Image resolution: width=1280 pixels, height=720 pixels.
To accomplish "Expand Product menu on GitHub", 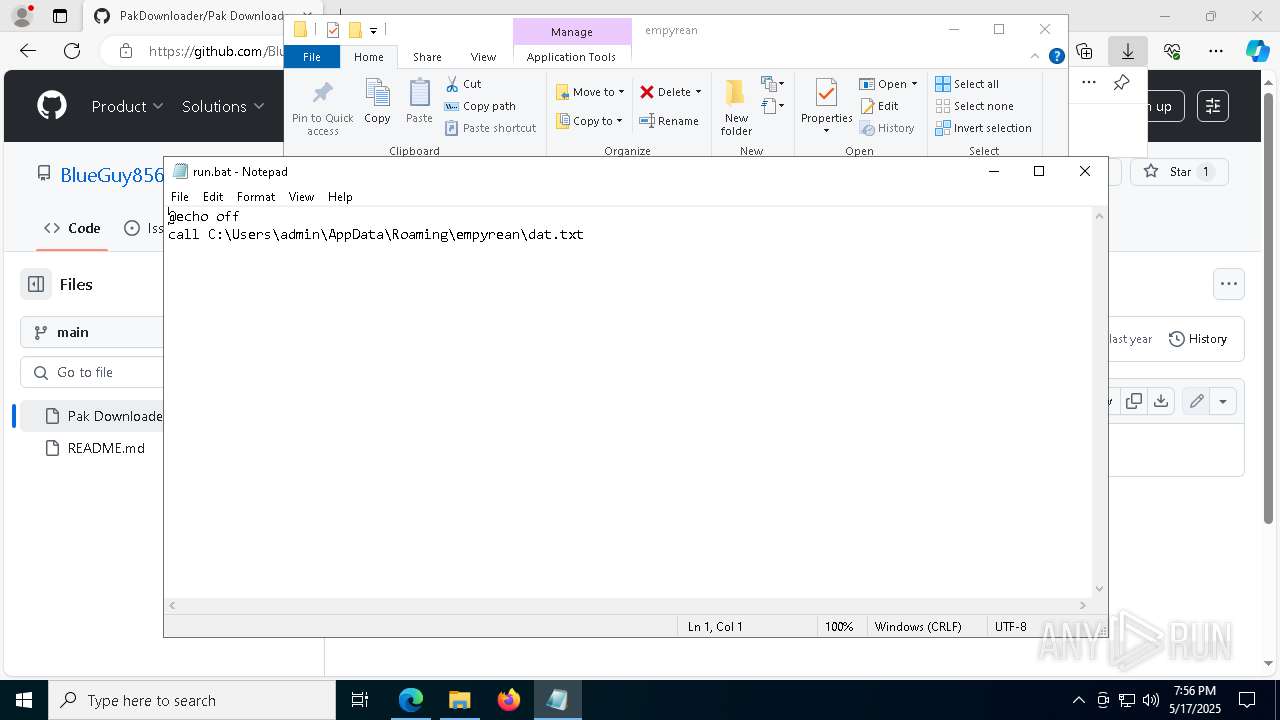I will (127, 106).
